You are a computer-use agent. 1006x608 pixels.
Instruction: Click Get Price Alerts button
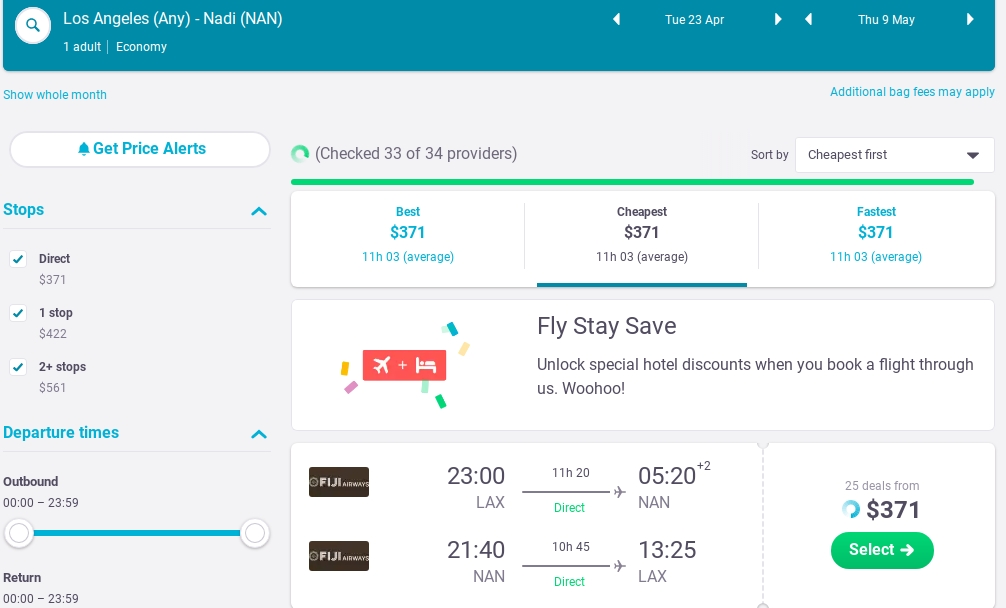point(140,149)
